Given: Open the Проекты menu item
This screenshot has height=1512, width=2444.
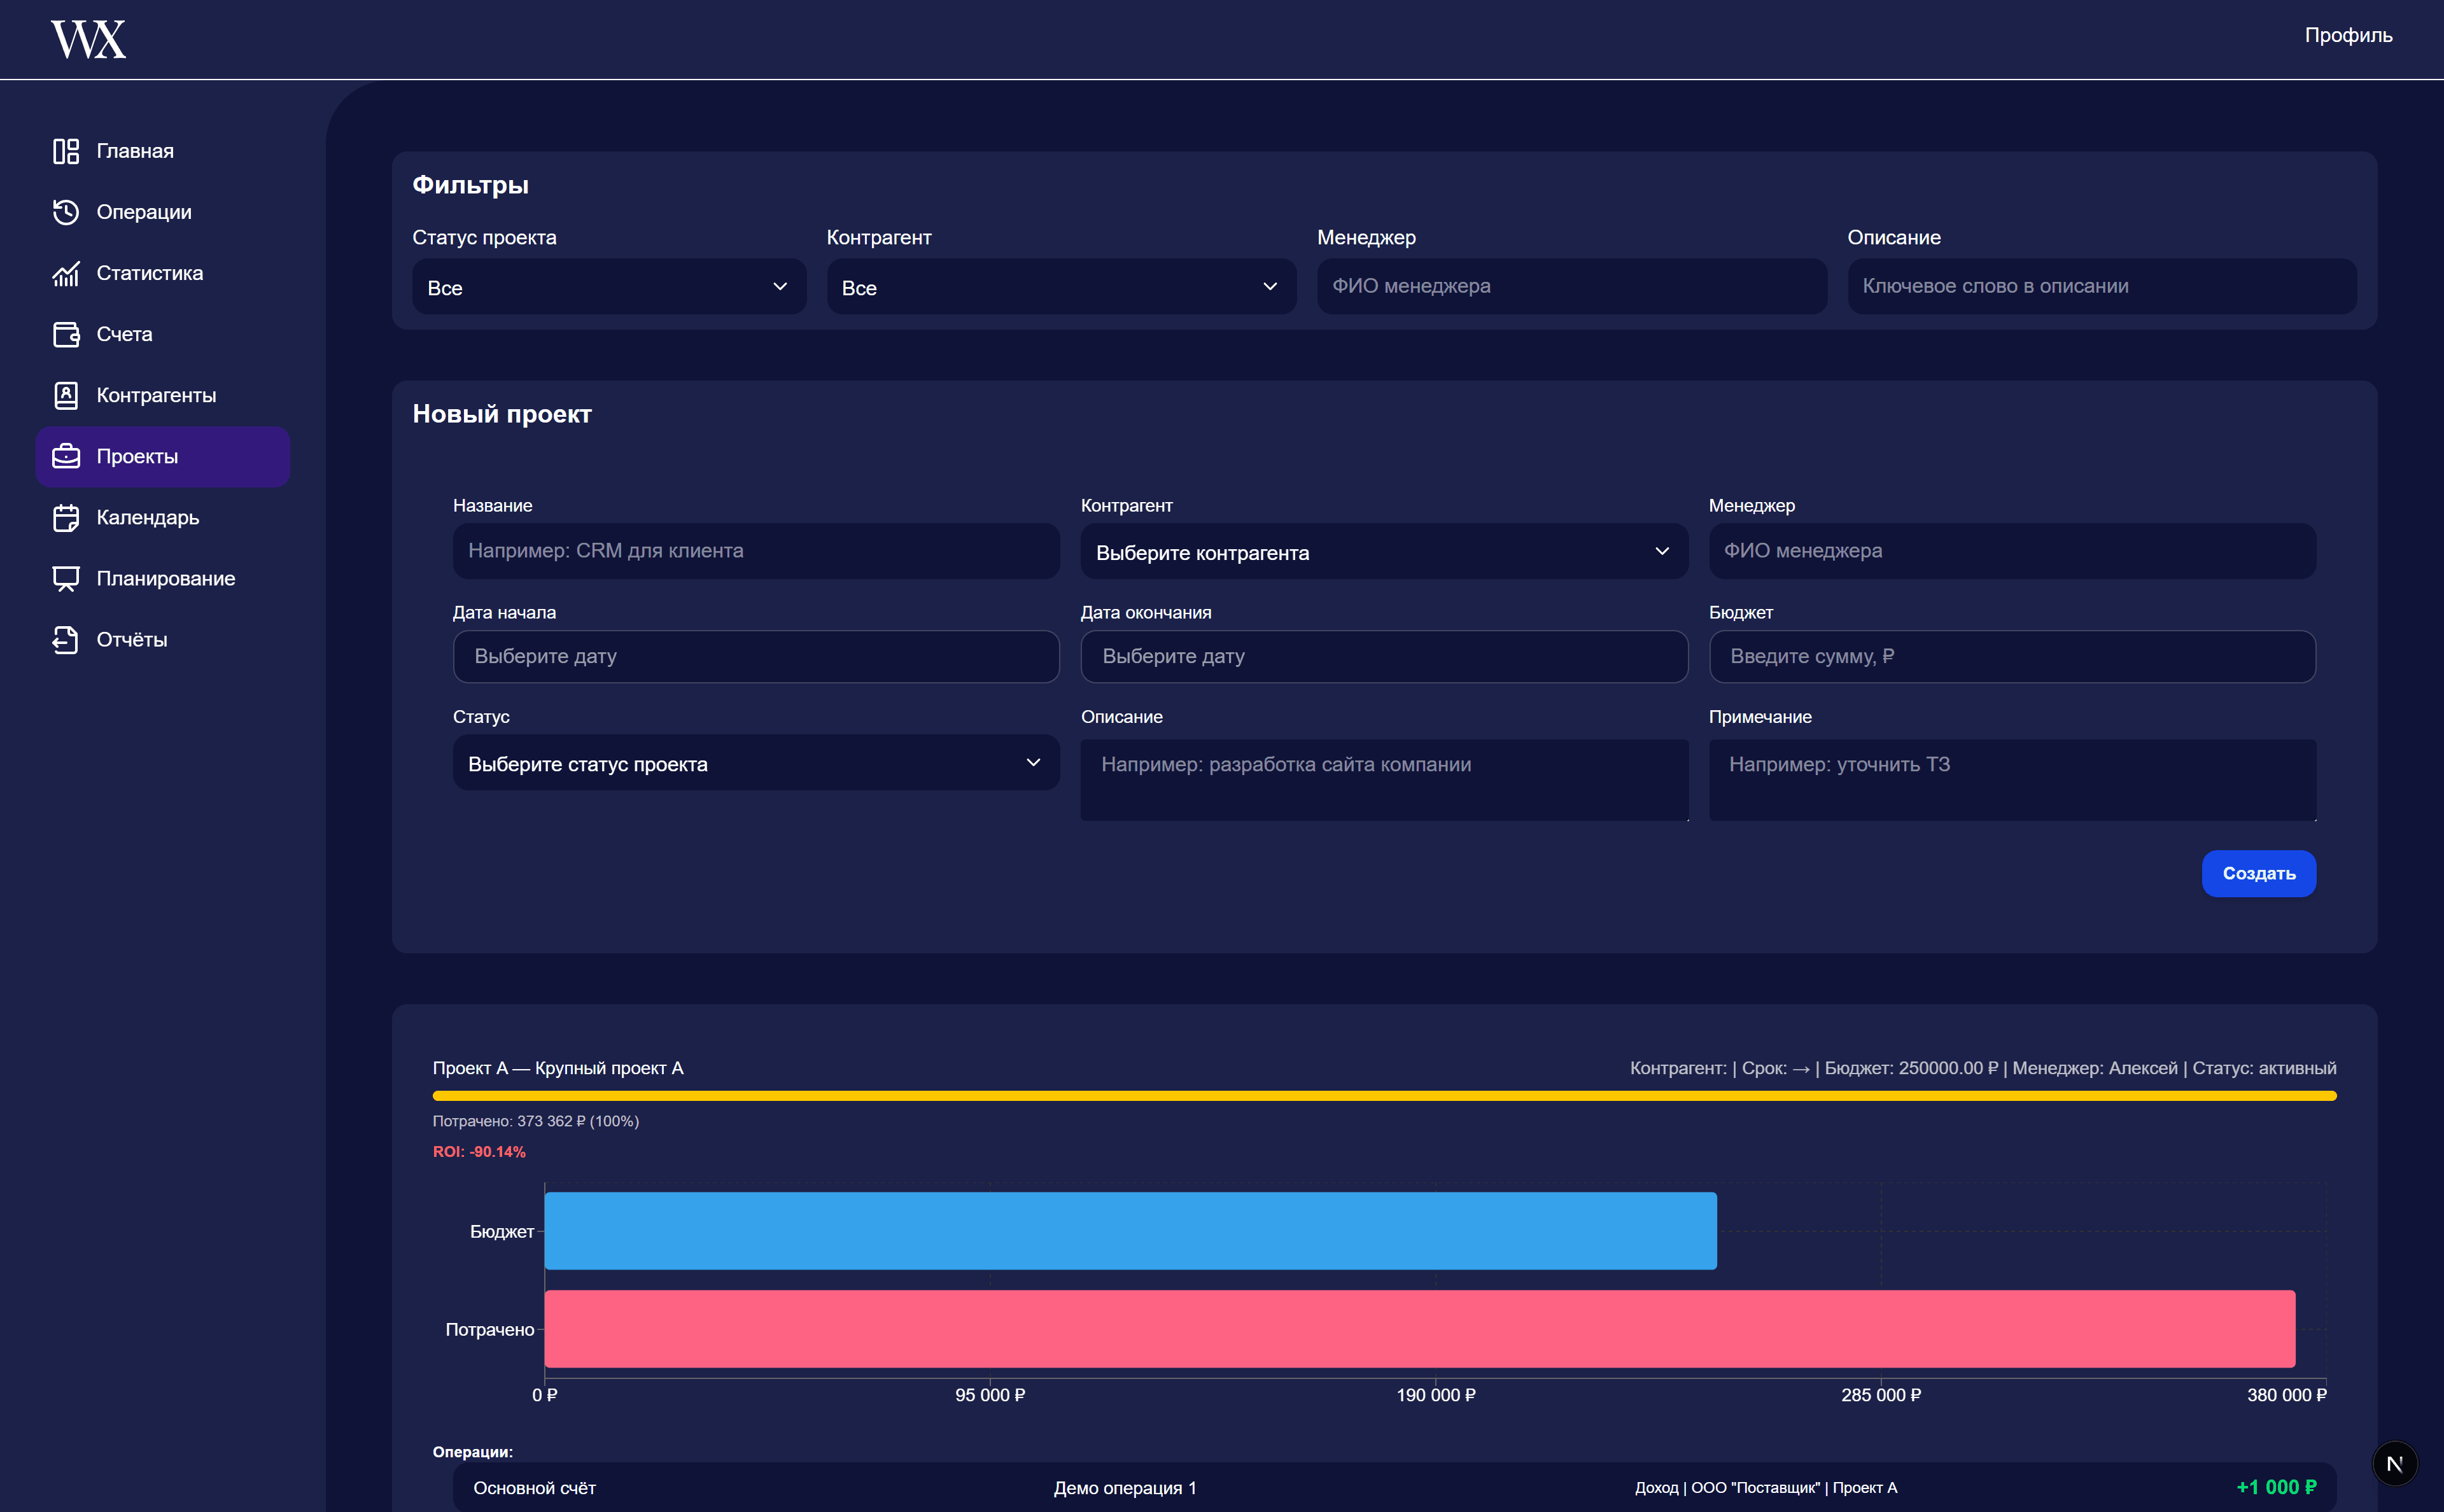Looking at the screenshot, I should tap(162, 456).
